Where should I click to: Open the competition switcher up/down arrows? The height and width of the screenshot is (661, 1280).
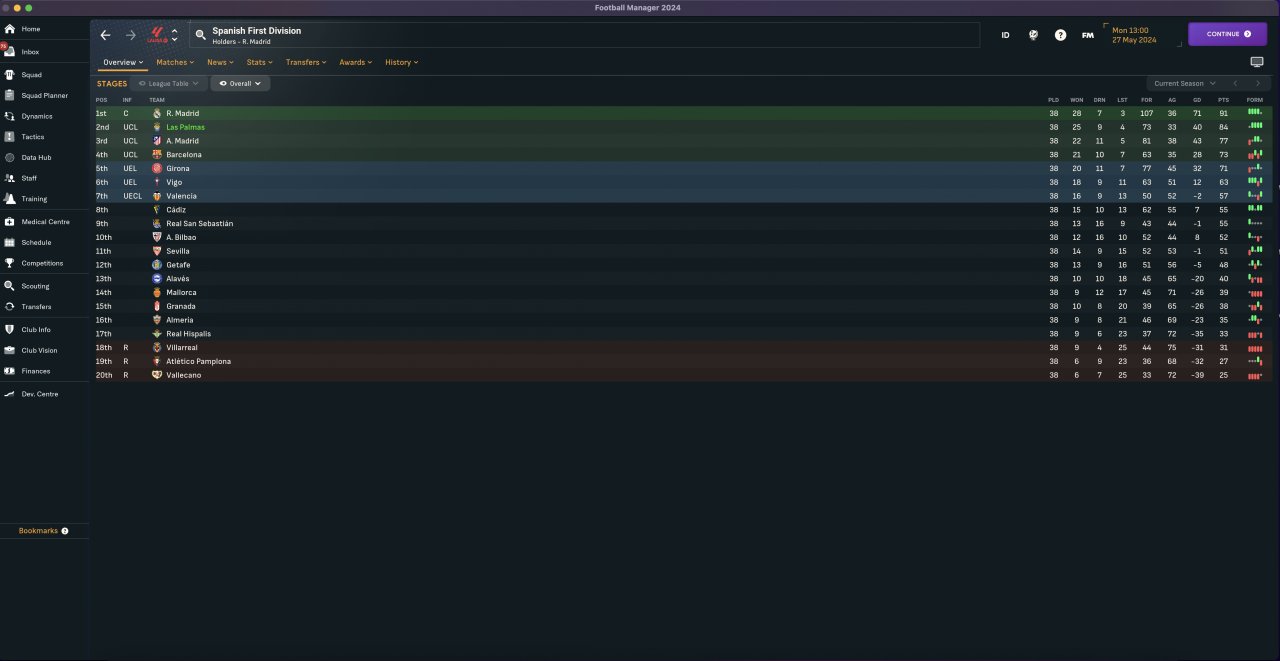point(175,35)
